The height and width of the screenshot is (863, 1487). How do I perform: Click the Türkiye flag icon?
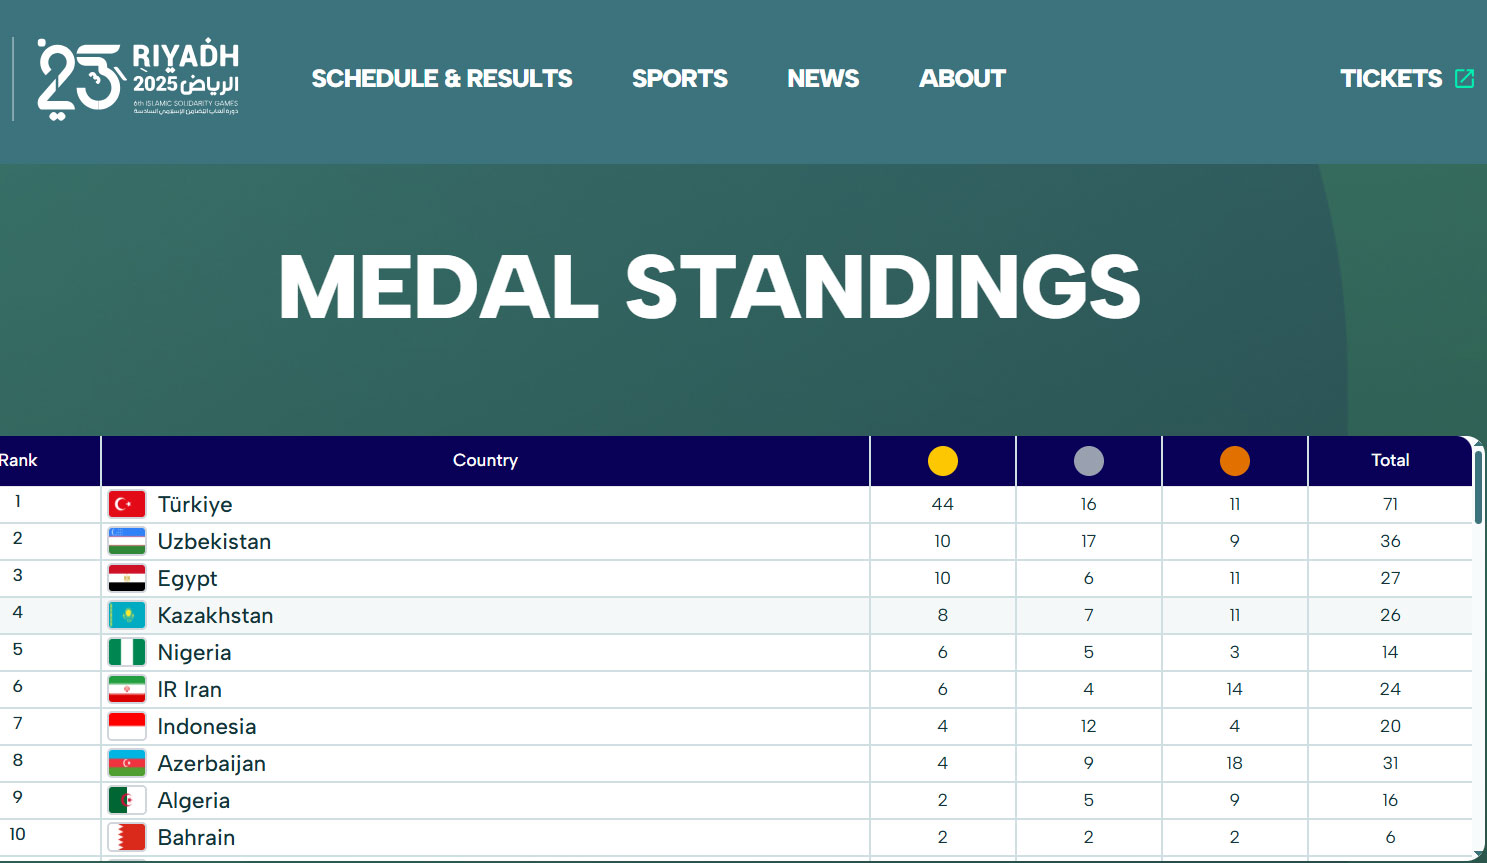[x=127, y=504]
